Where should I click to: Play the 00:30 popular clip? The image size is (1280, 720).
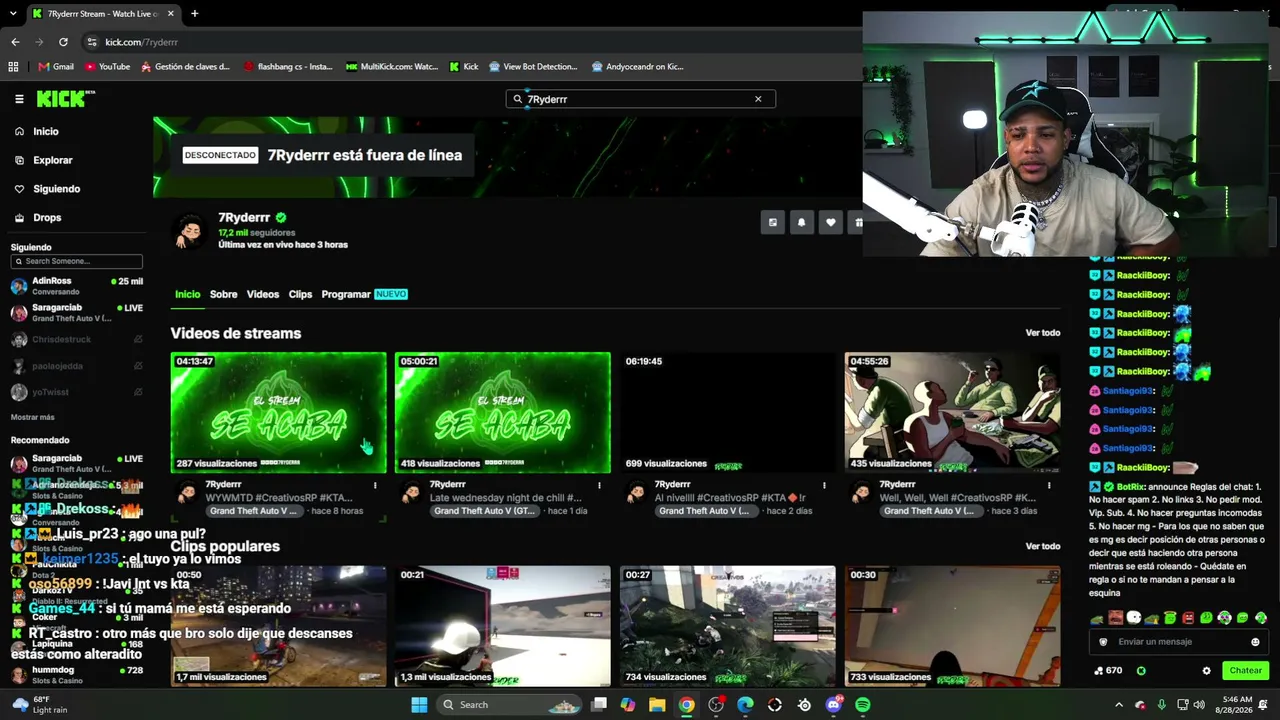point(952,626)
